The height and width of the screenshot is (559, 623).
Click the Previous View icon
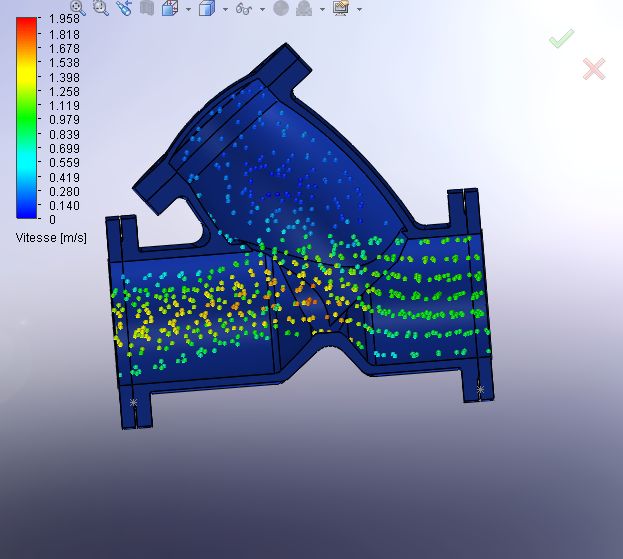124,8
